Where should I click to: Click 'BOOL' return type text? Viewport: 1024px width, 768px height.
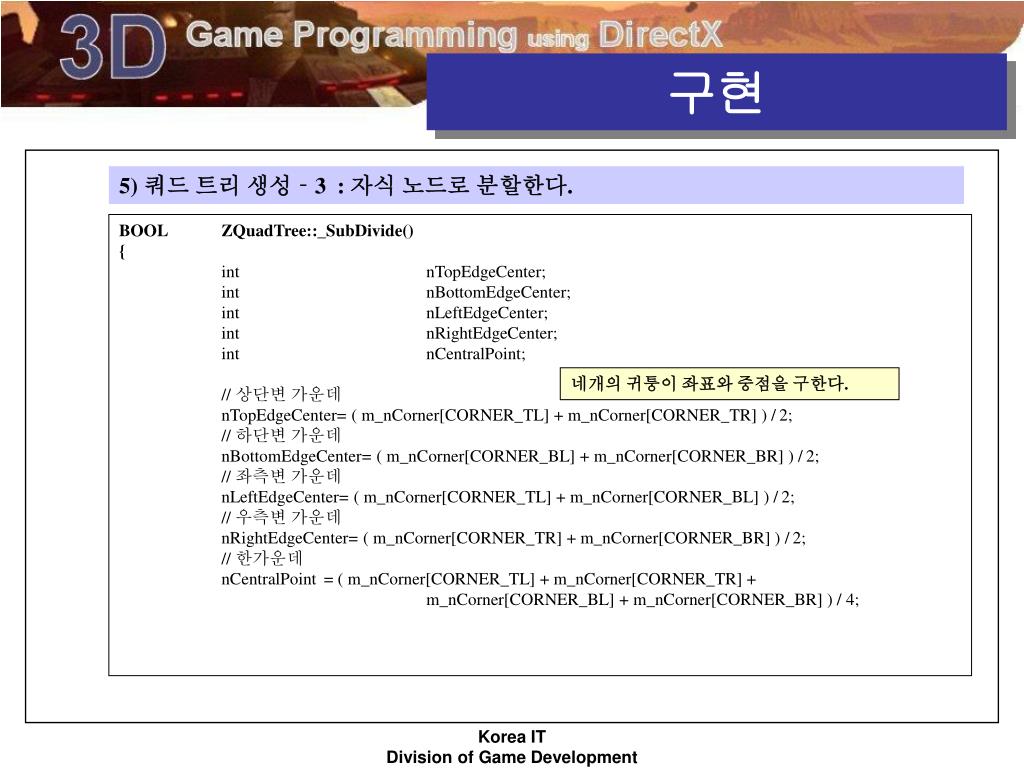pyautogui.click(x=143, y=231)
